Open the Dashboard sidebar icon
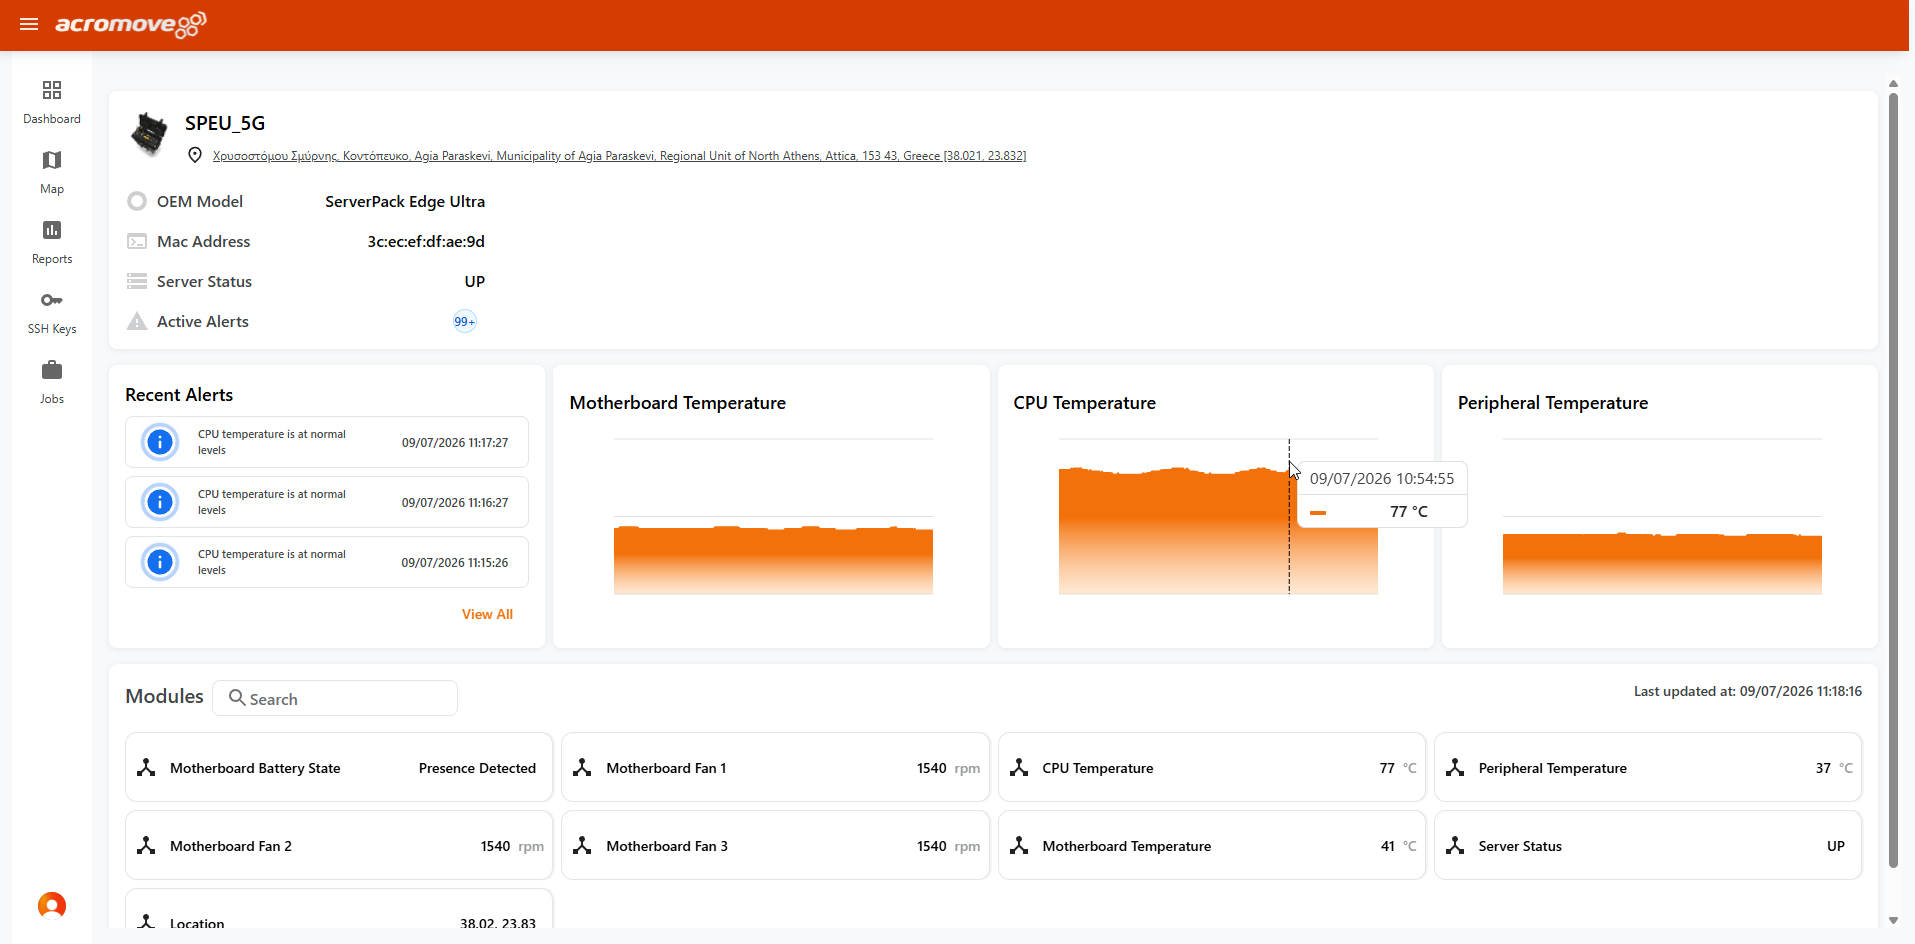The image size is (1915, 944). (52, 90)
